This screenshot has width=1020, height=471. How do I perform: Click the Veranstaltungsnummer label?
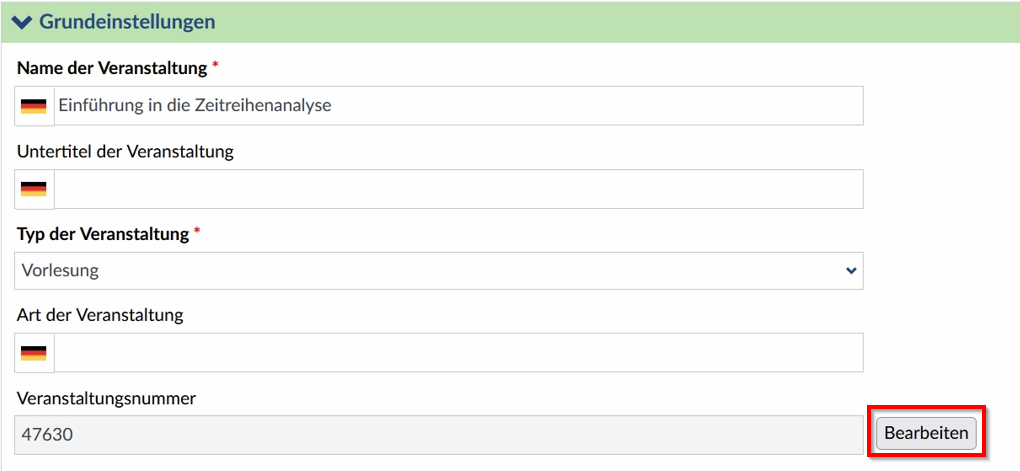(107, 398)
